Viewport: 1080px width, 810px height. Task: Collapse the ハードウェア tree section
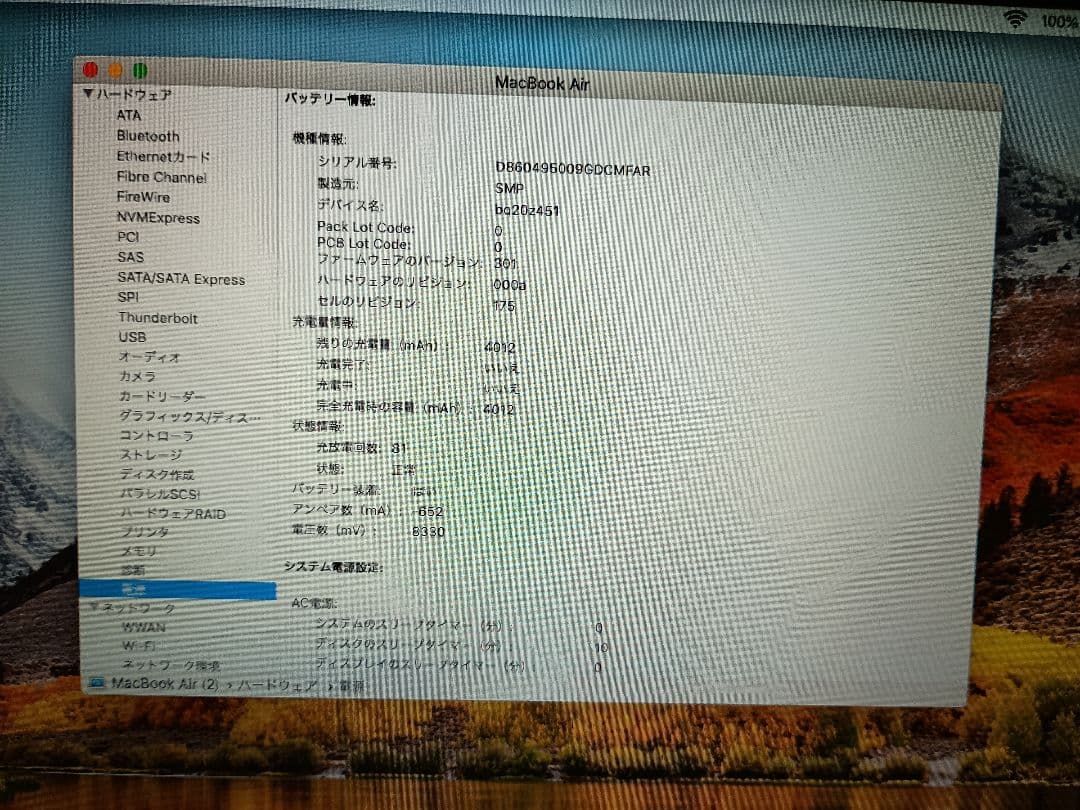click(x=88, y=93)
